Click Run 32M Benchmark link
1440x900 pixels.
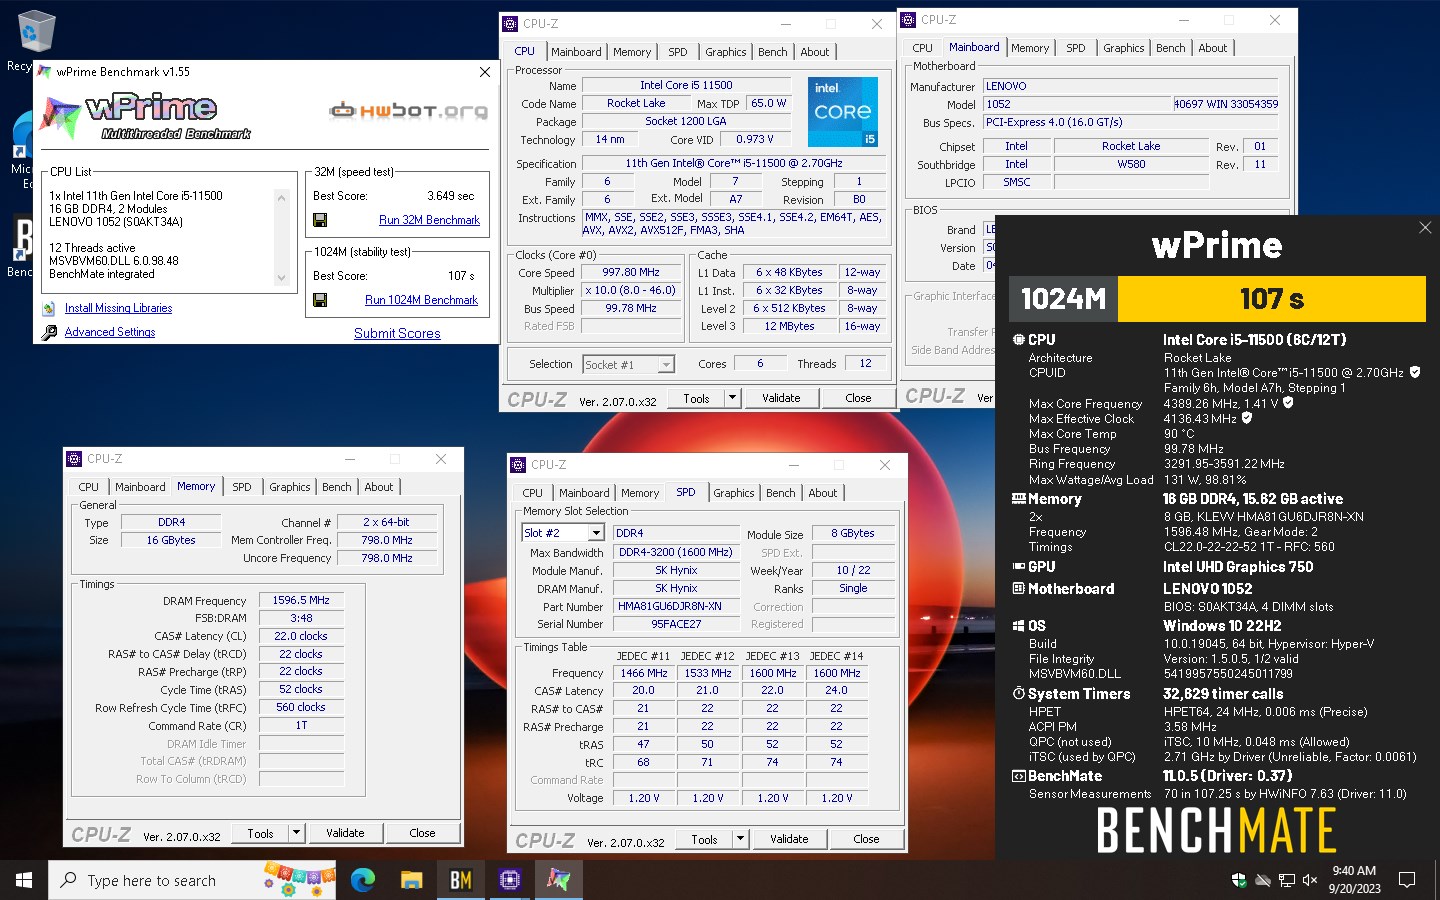tap(429, 220)
